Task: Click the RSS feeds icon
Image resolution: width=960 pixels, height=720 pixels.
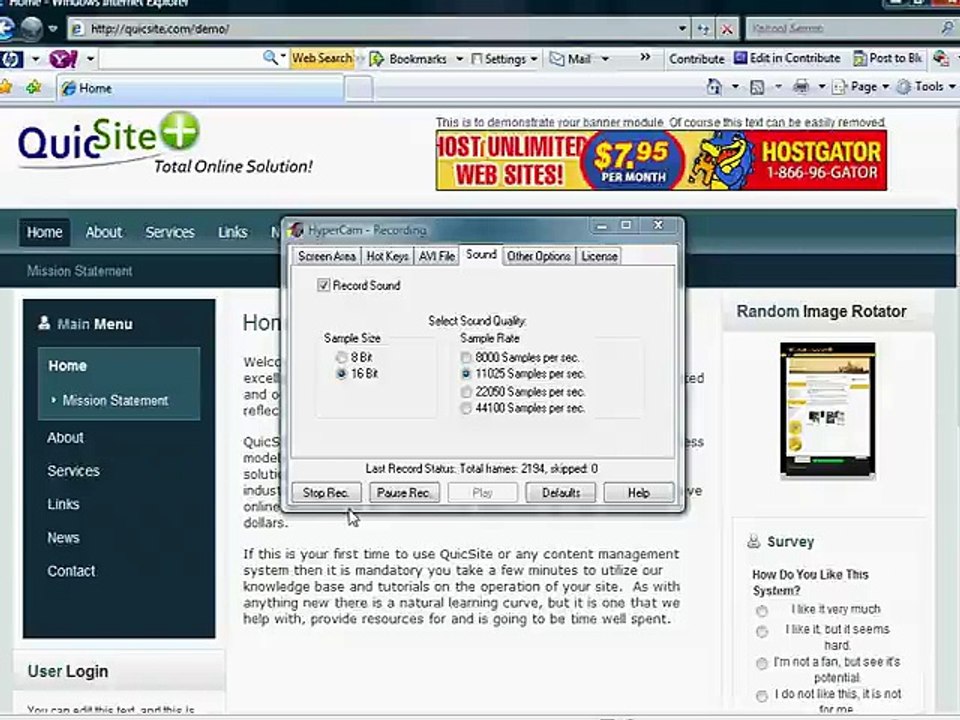Action: click(757, 87)
